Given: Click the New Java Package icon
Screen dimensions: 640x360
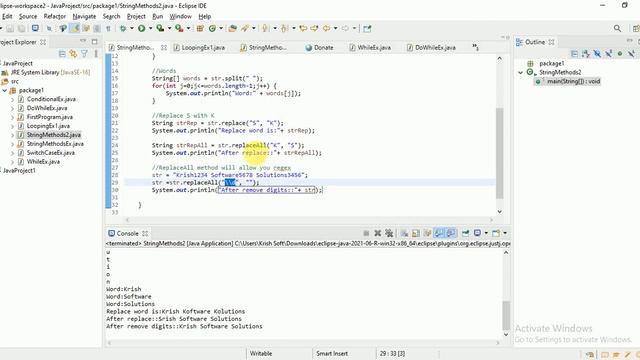Looking at the screenshot, I should click(x=200, y=28).
